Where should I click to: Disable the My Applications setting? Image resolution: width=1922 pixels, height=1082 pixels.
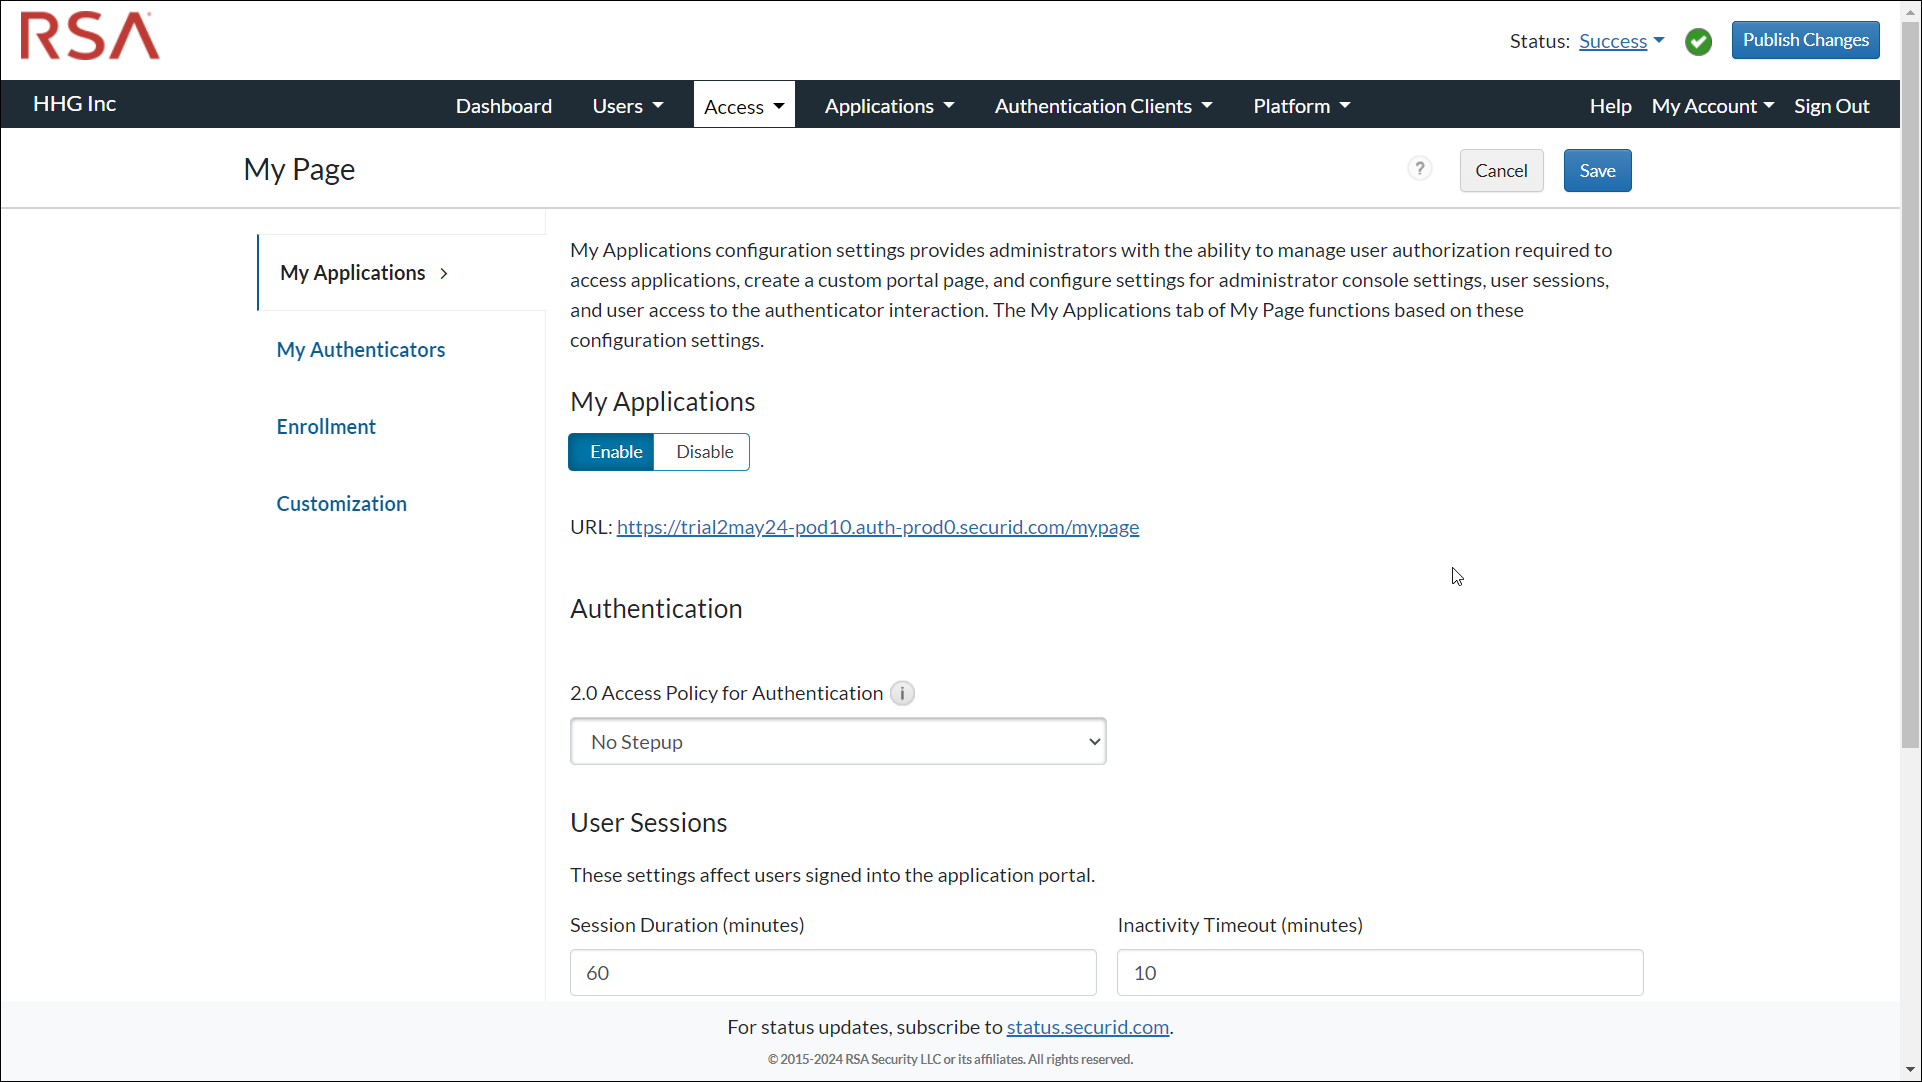702,451
